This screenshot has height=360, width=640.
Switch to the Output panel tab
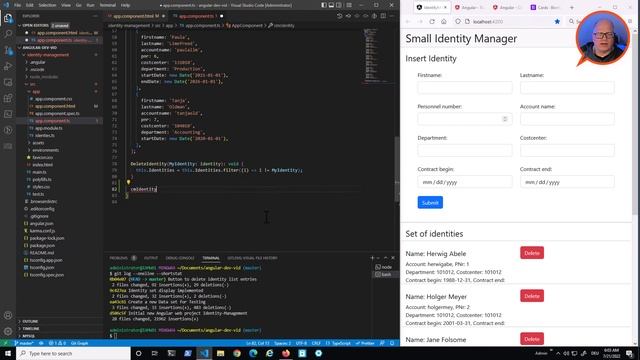(151, 258)
